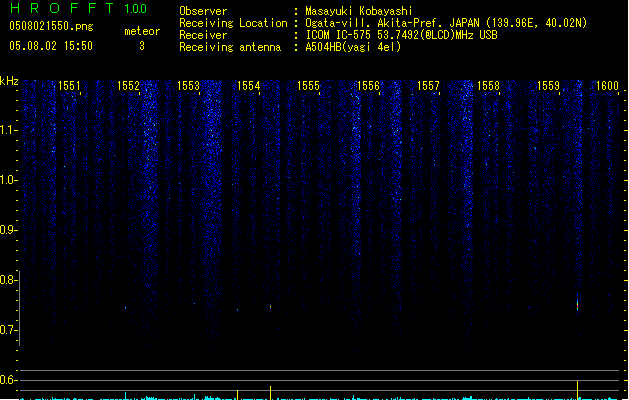Click the faint echo dot near 1552
The width and height of the screenshot is (629, 400).
tap(126, 308)
